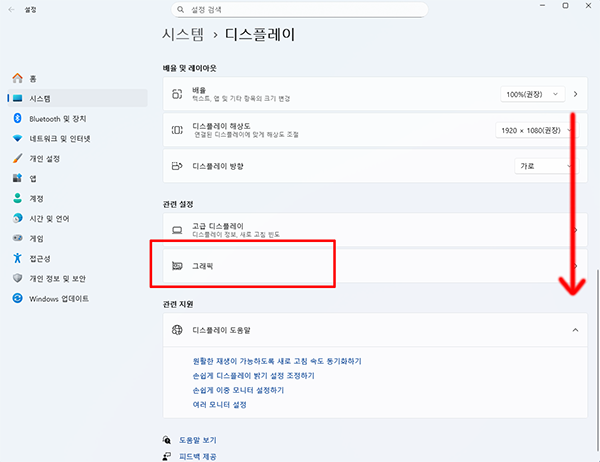Image resolution: width=600 pixels, height=462 pixels.
Task: Click the 설정 검색 search box
Action: pyautogui.click(x=294, y=8)
